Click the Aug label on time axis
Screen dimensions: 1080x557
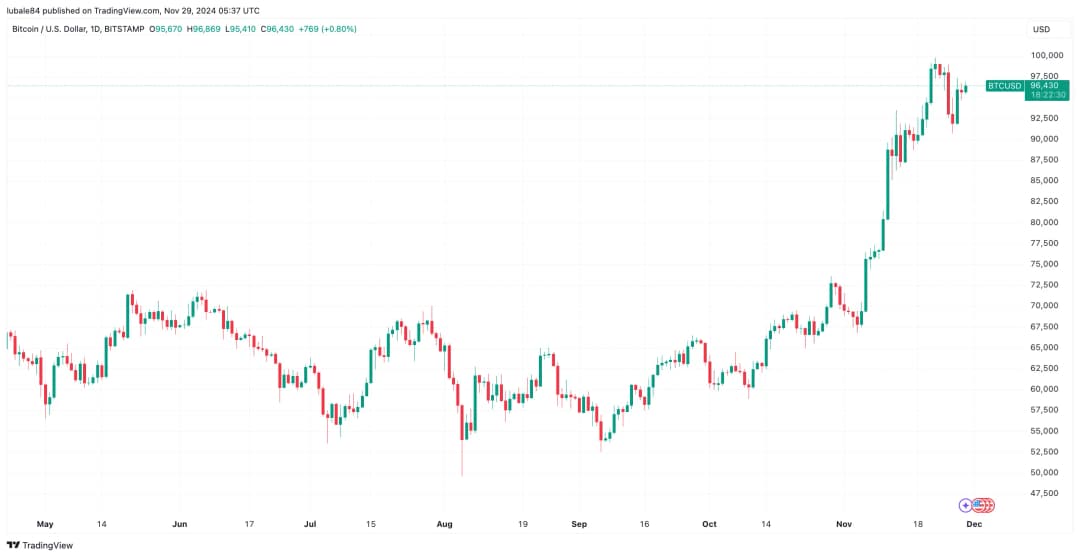click(445, 523)
